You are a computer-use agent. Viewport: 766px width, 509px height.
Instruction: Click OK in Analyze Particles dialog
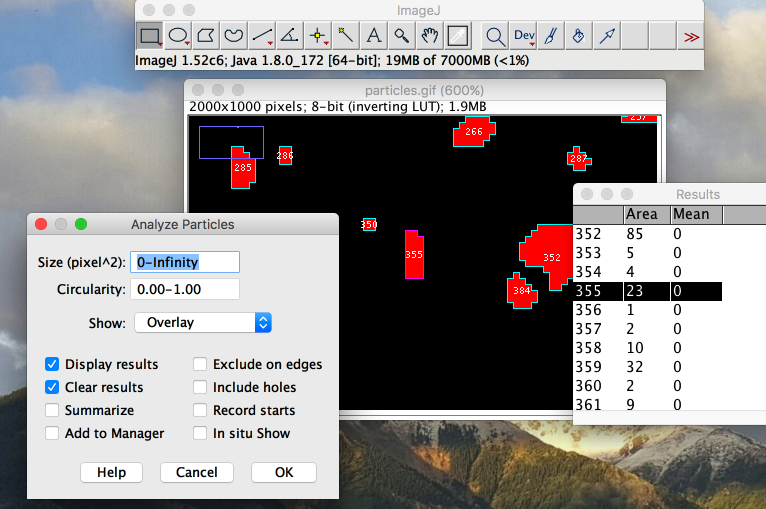(284, 472)
